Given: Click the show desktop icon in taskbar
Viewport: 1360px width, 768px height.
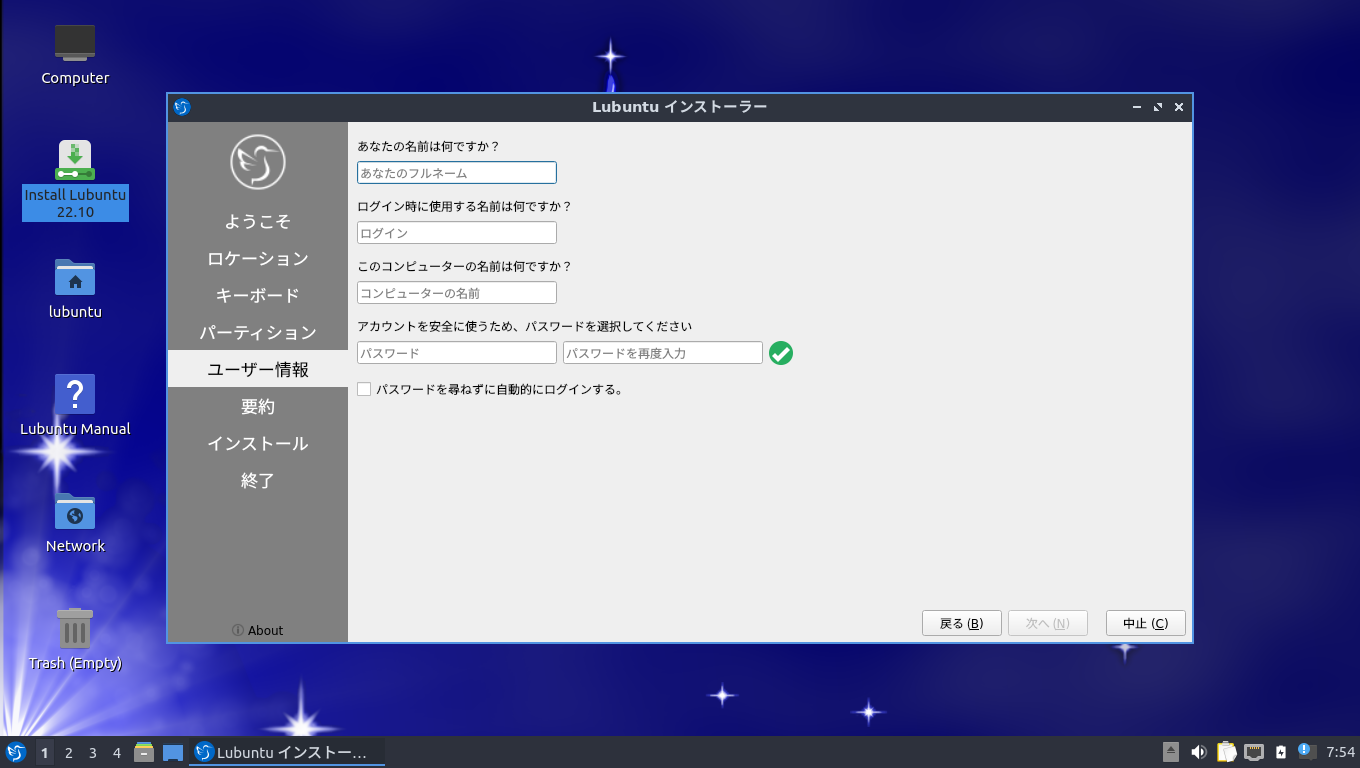Looking at the screenshot, I should (173, 752).
